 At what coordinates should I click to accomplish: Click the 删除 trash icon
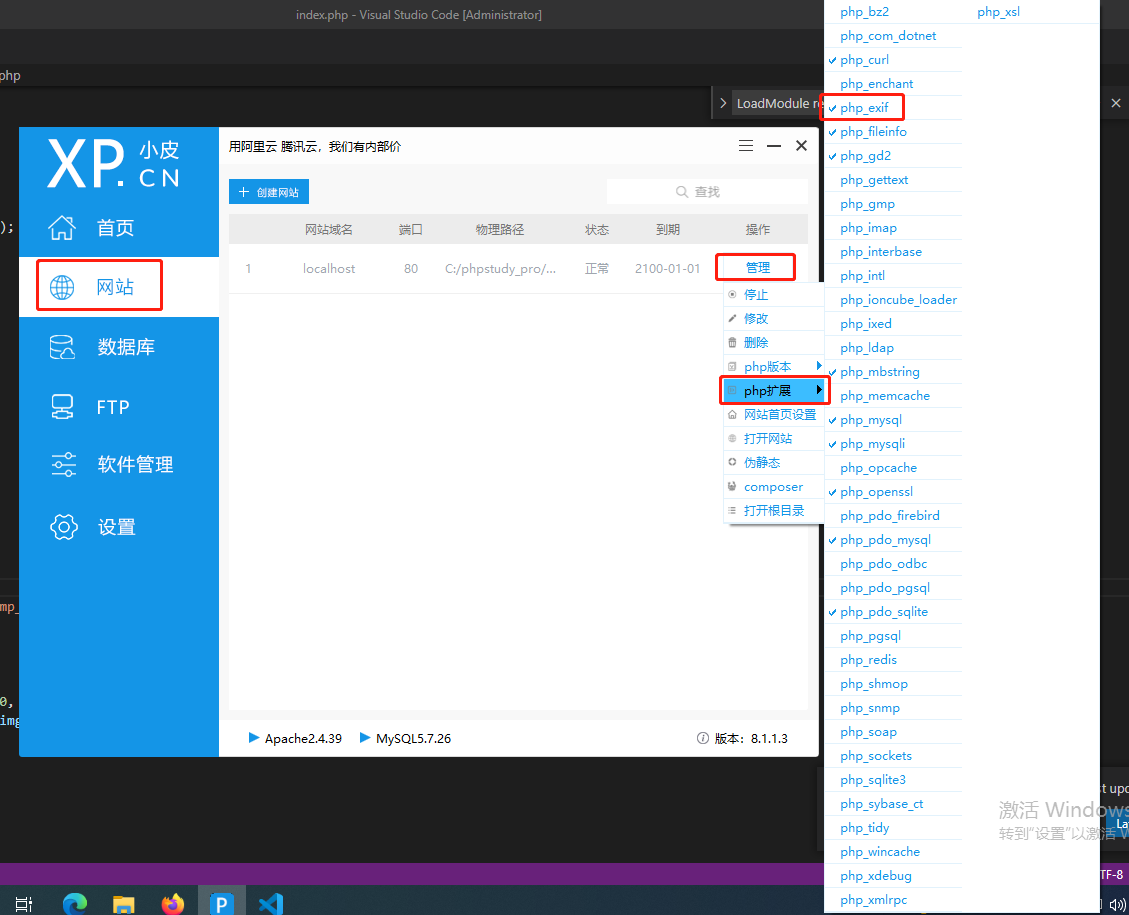(732, 343)
